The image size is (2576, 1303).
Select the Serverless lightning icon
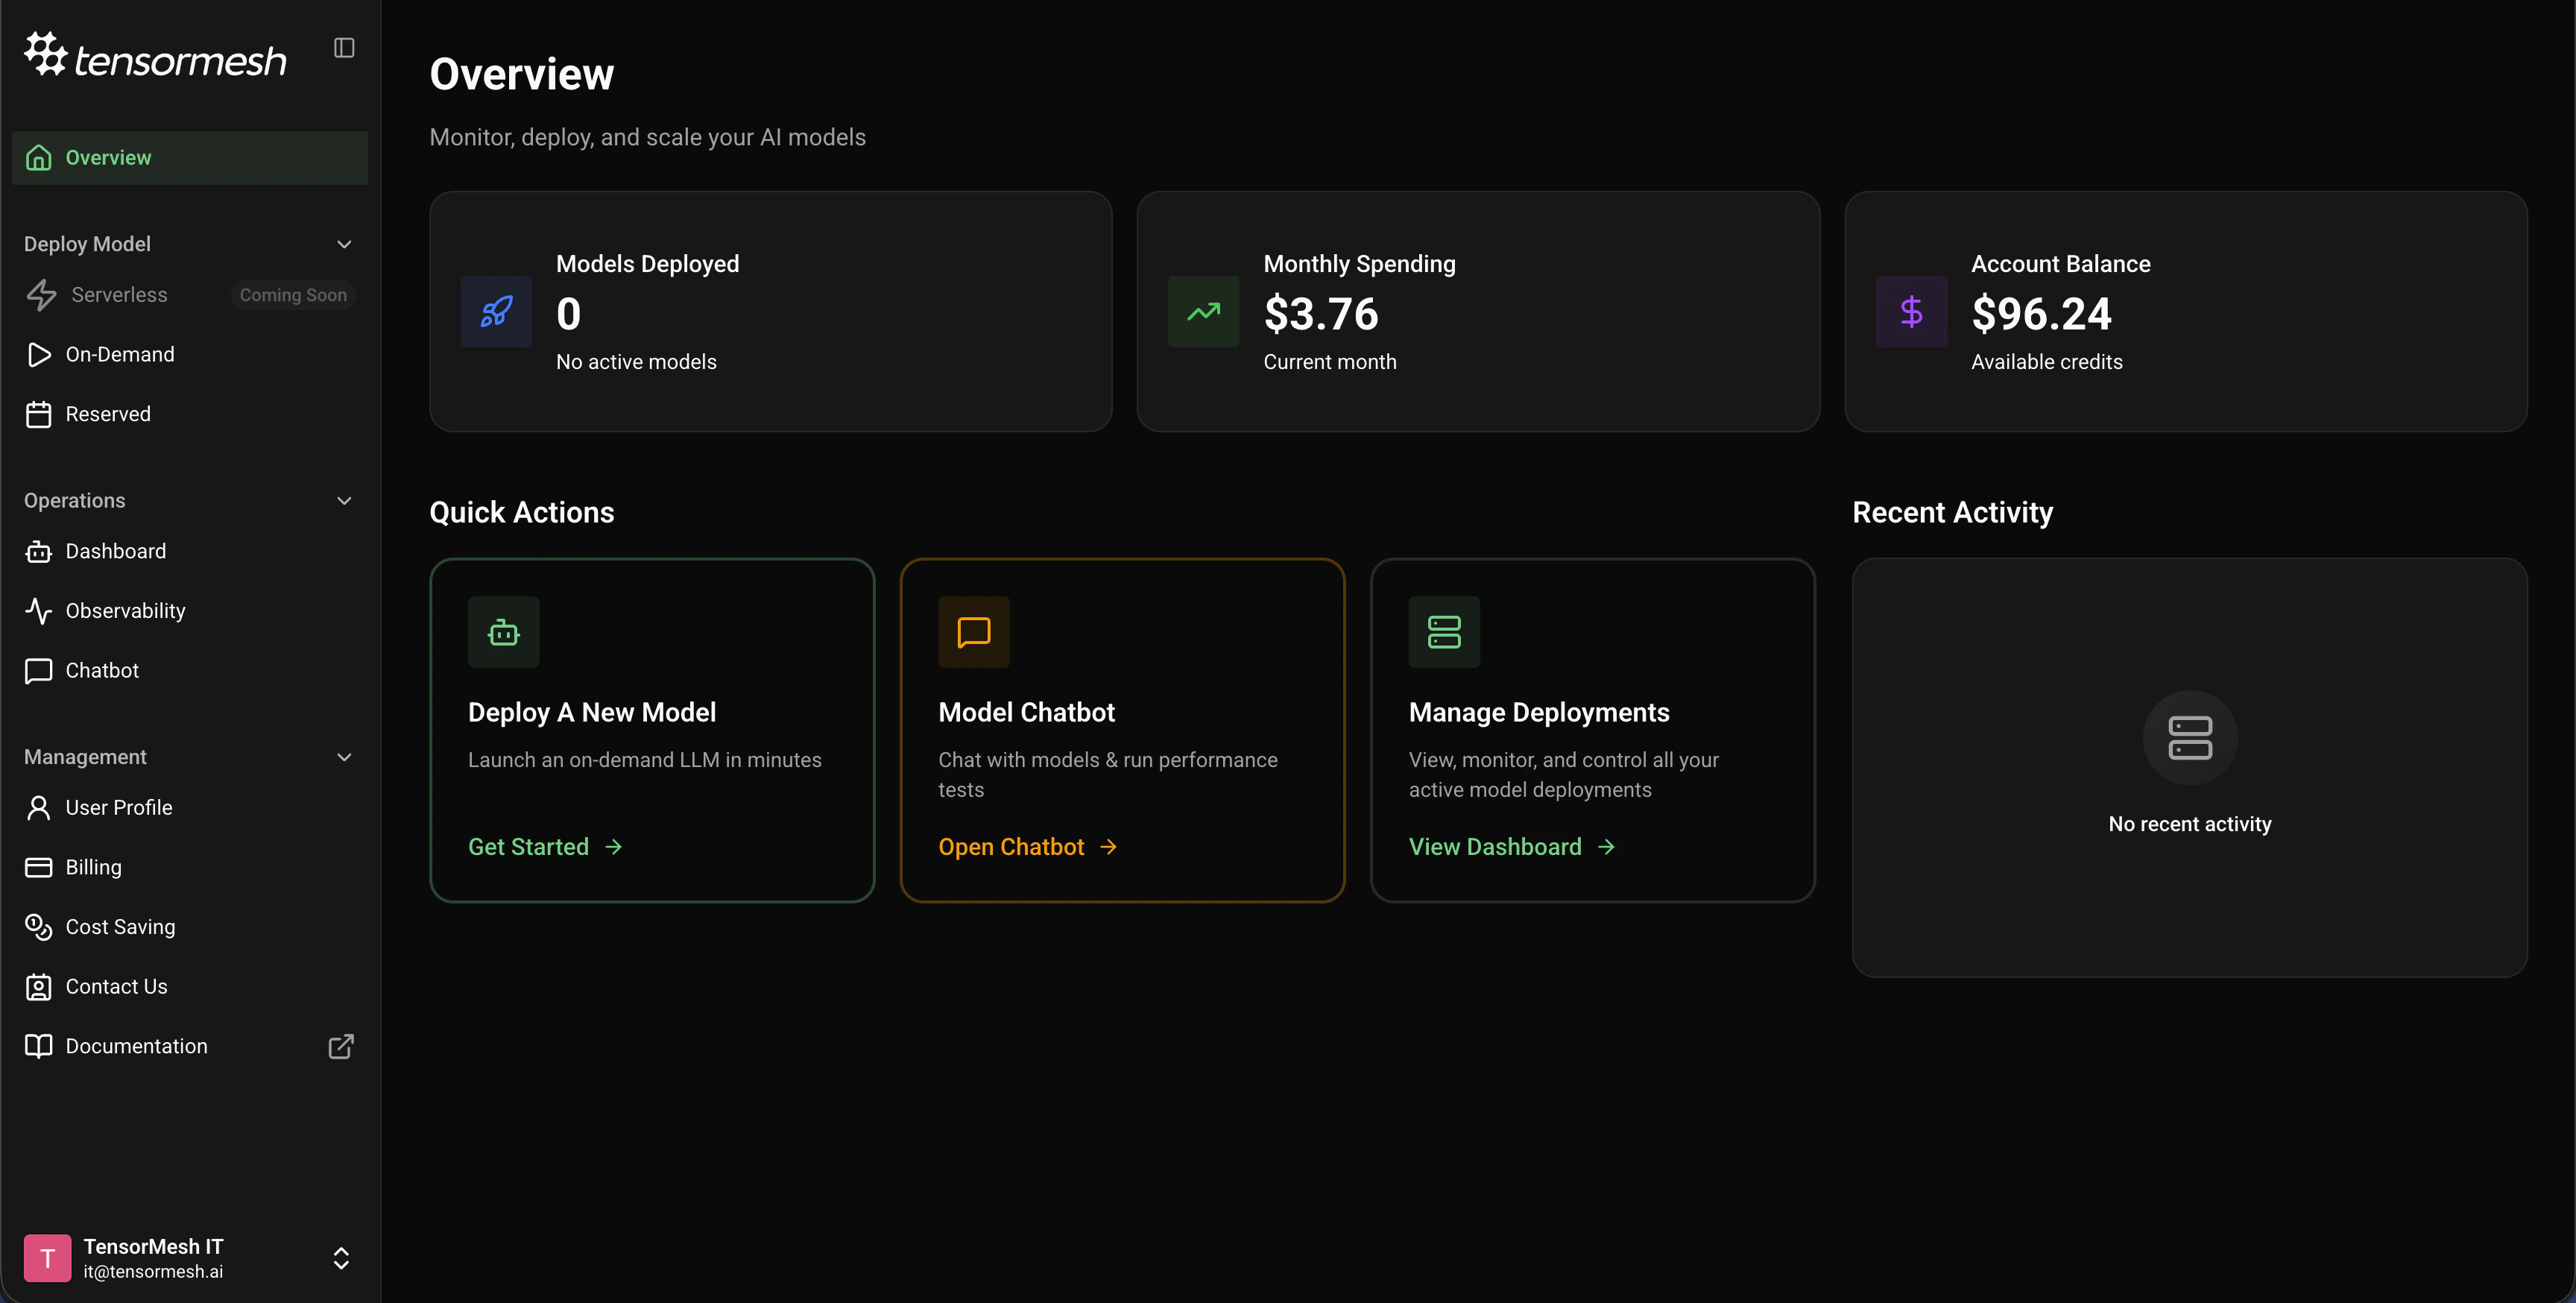[40, 295]
